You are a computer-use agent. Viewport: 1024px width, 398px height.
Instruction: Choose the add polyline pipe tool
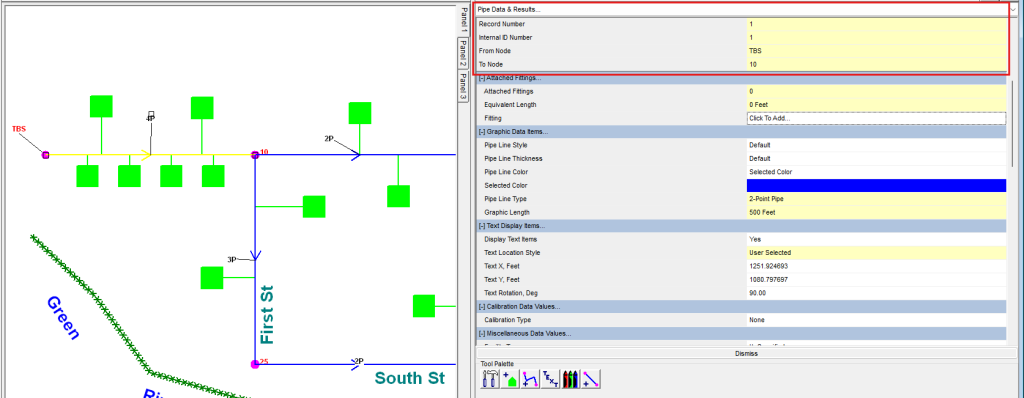click(530, 378)
